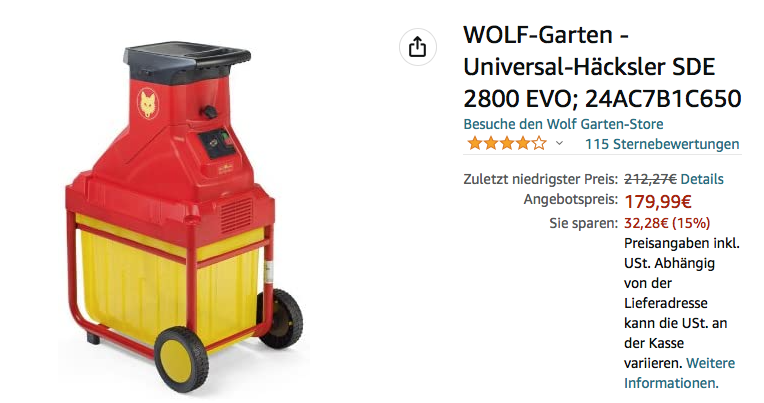
Task: Follow the Weitere Informationen link
Action: click(x=679, y=373)
